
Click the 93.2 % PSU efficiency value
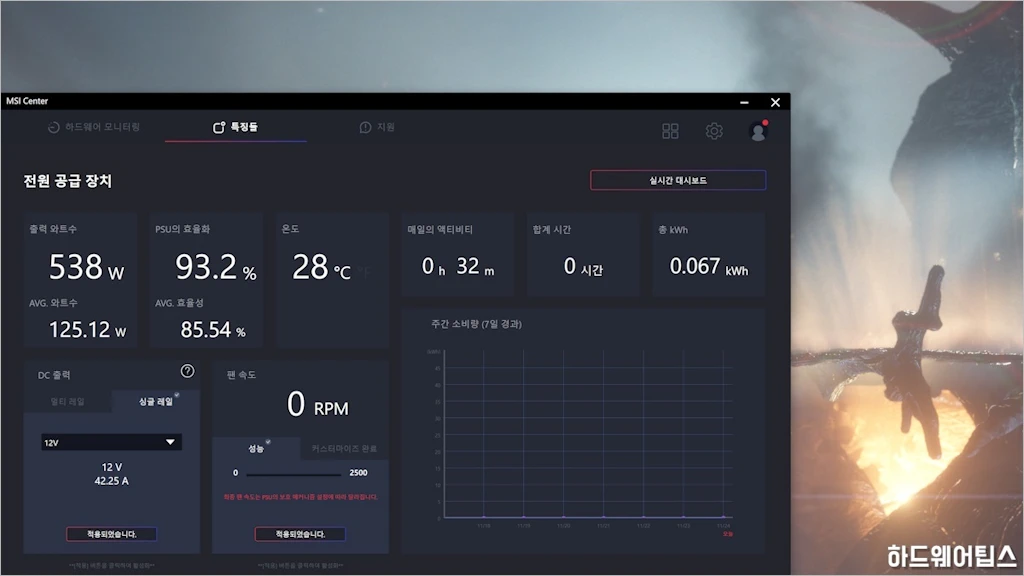216,267
